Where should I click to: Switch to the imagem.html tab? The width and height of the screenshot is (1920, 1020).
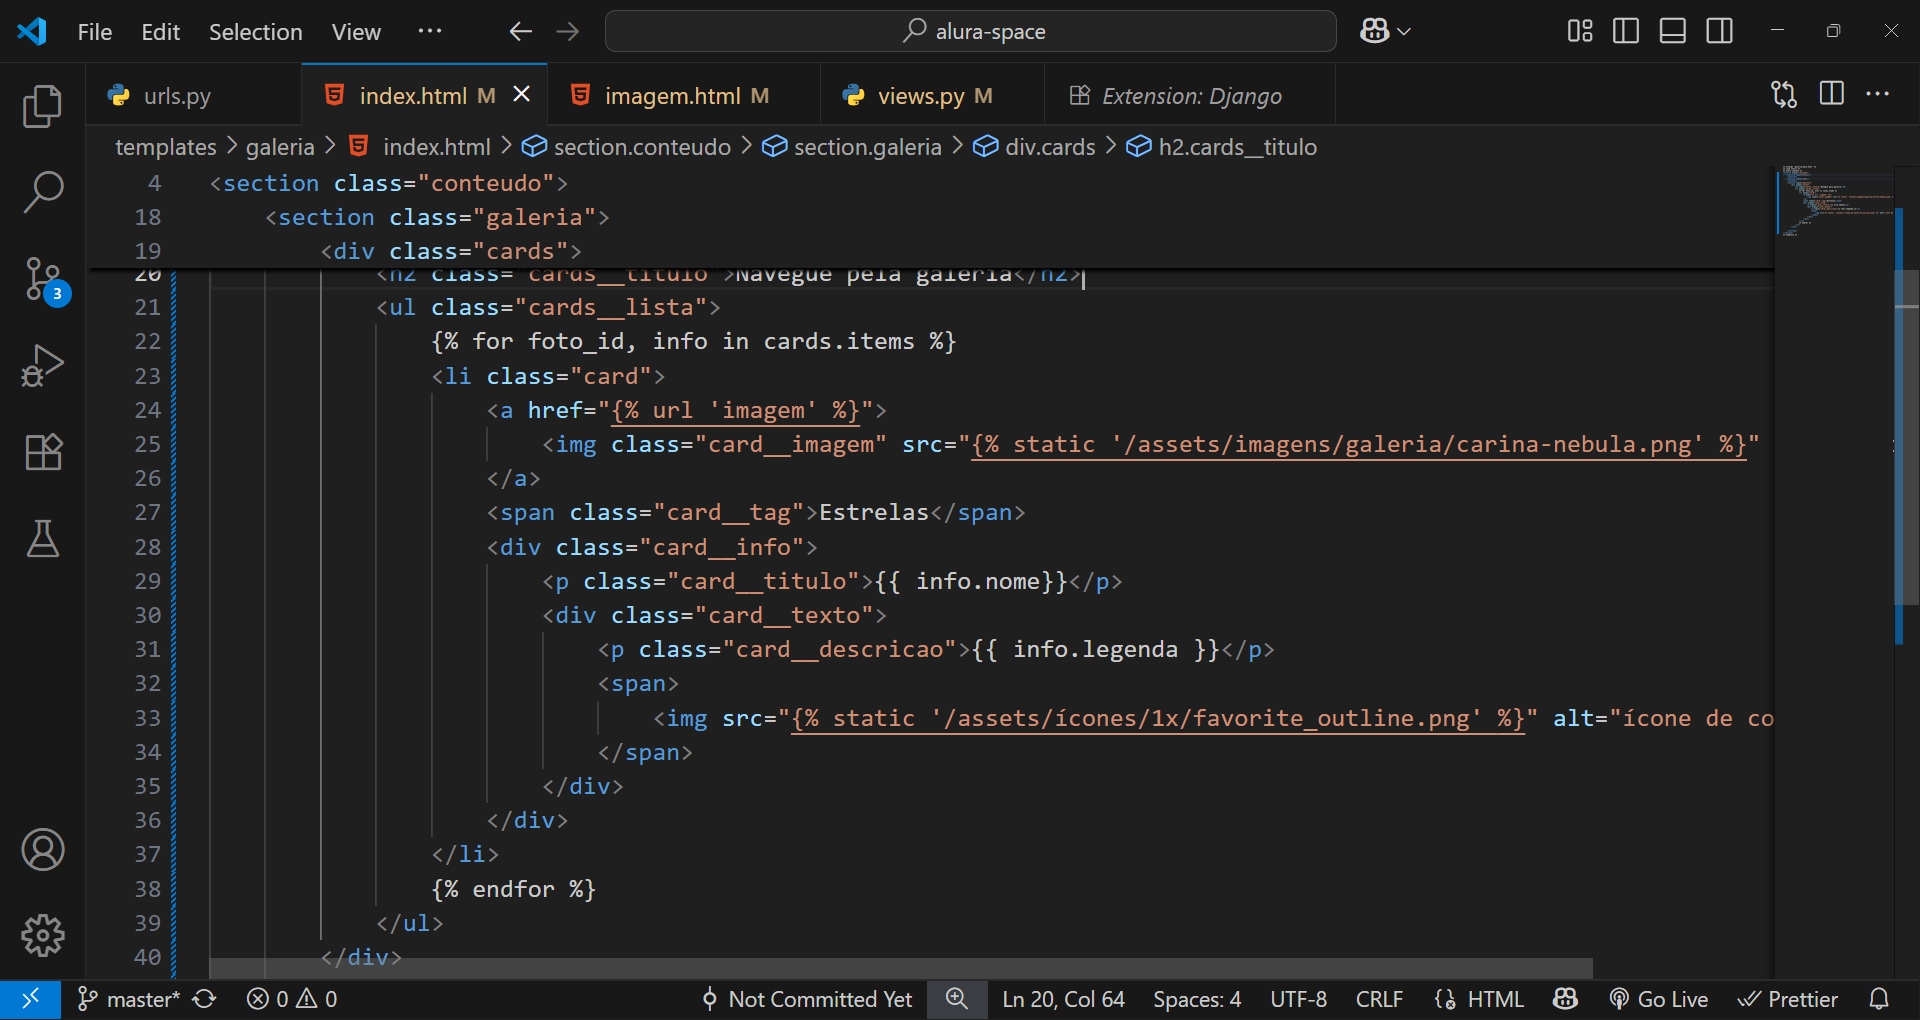click(x=686, y=96)
